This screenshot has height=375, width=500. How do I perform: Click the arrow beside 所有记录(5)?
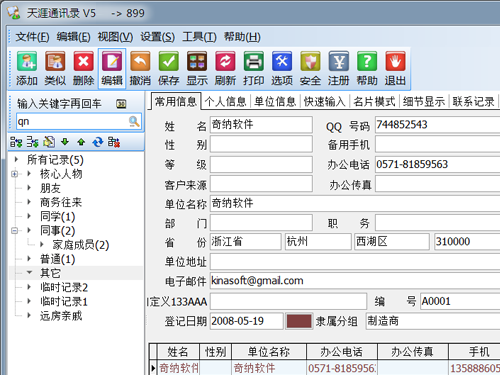(x=16, y=159)
